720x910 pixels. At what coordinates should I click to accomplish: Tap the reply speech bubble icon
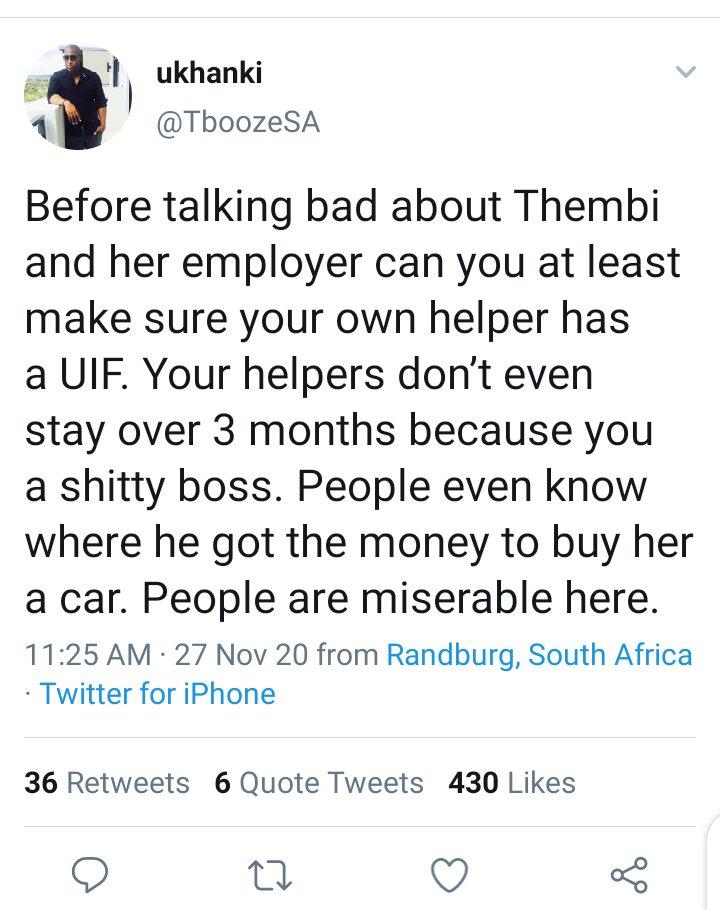point(89,874)
